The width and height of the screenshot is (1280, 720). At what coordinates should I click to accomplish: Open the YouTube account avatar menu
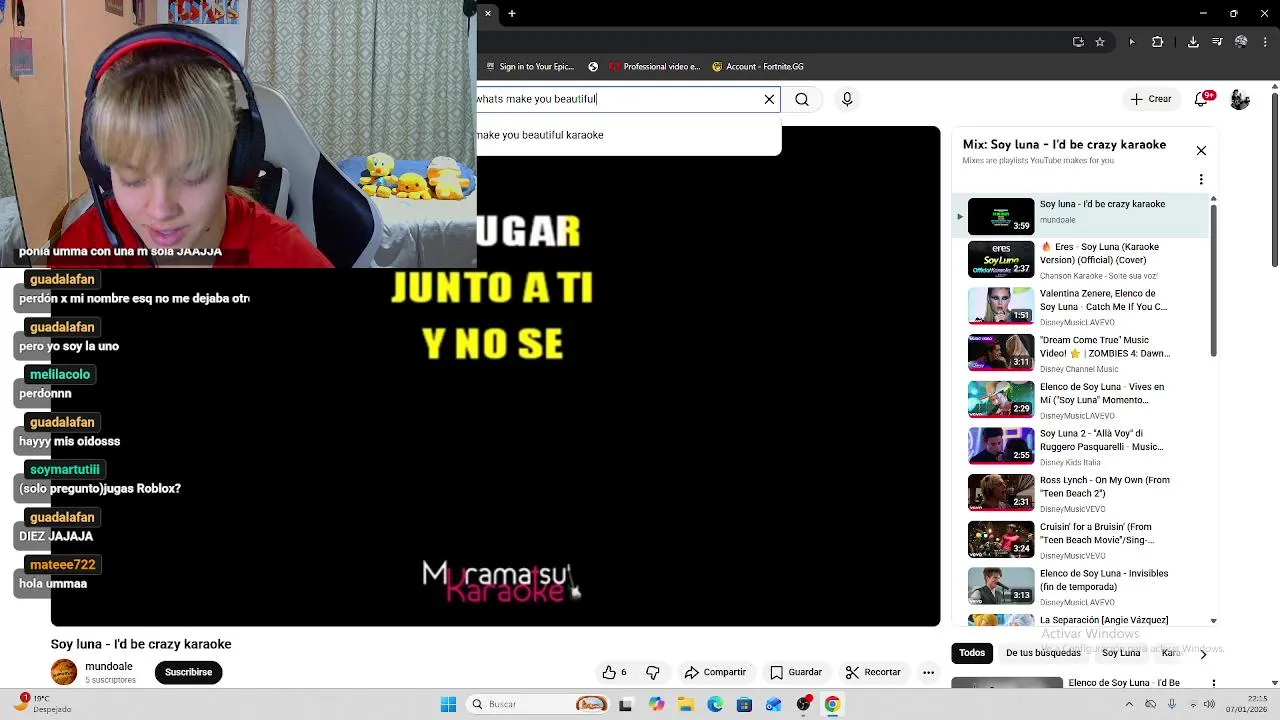1240,99
